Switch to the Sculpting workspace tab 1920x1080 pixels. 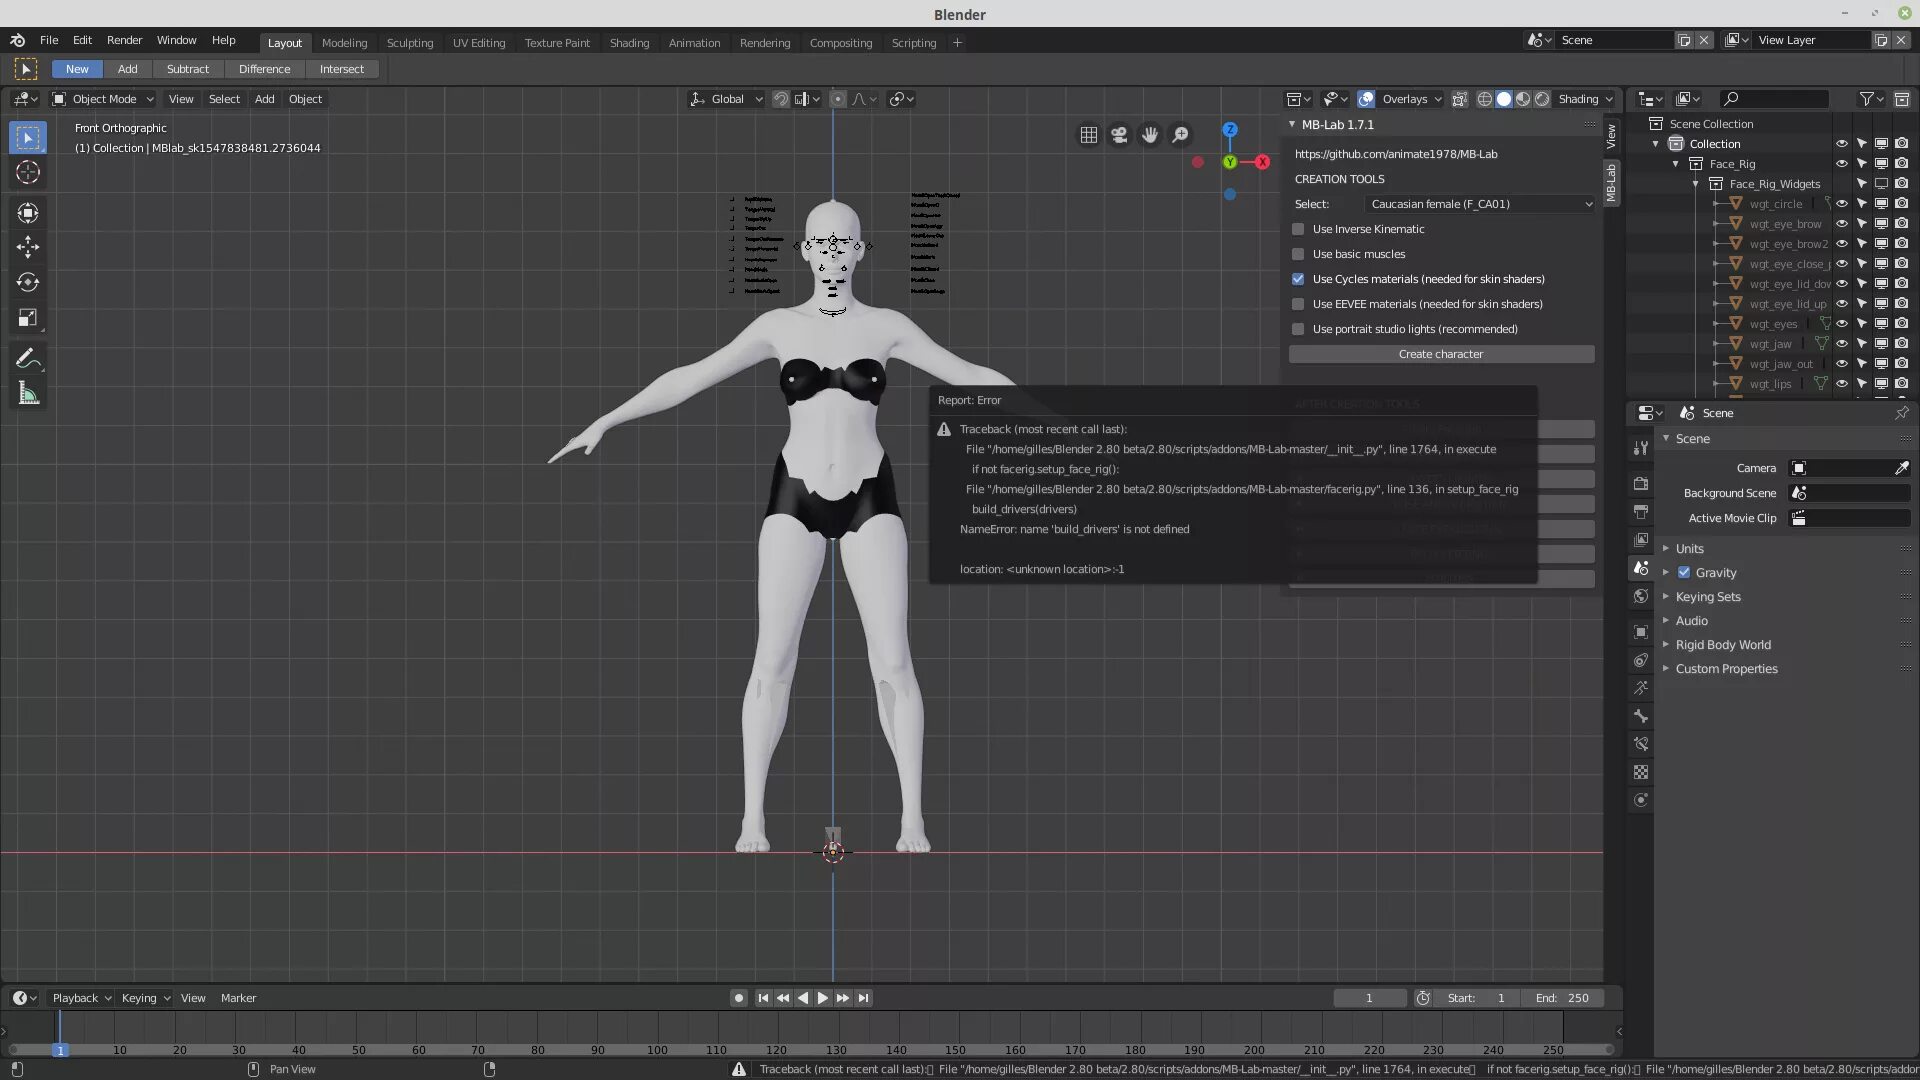[x=410, y=43]
